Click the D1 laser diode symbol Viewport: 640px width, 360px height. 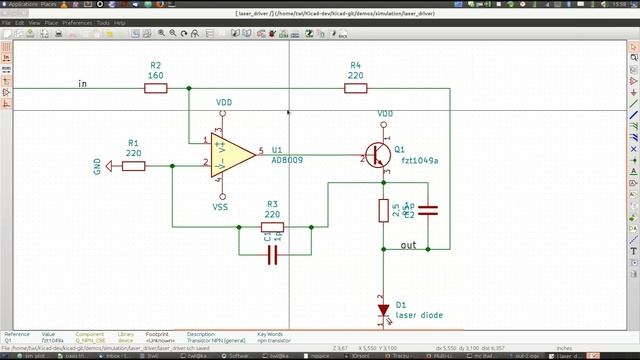pyautogui.click(x=383, y=311)
